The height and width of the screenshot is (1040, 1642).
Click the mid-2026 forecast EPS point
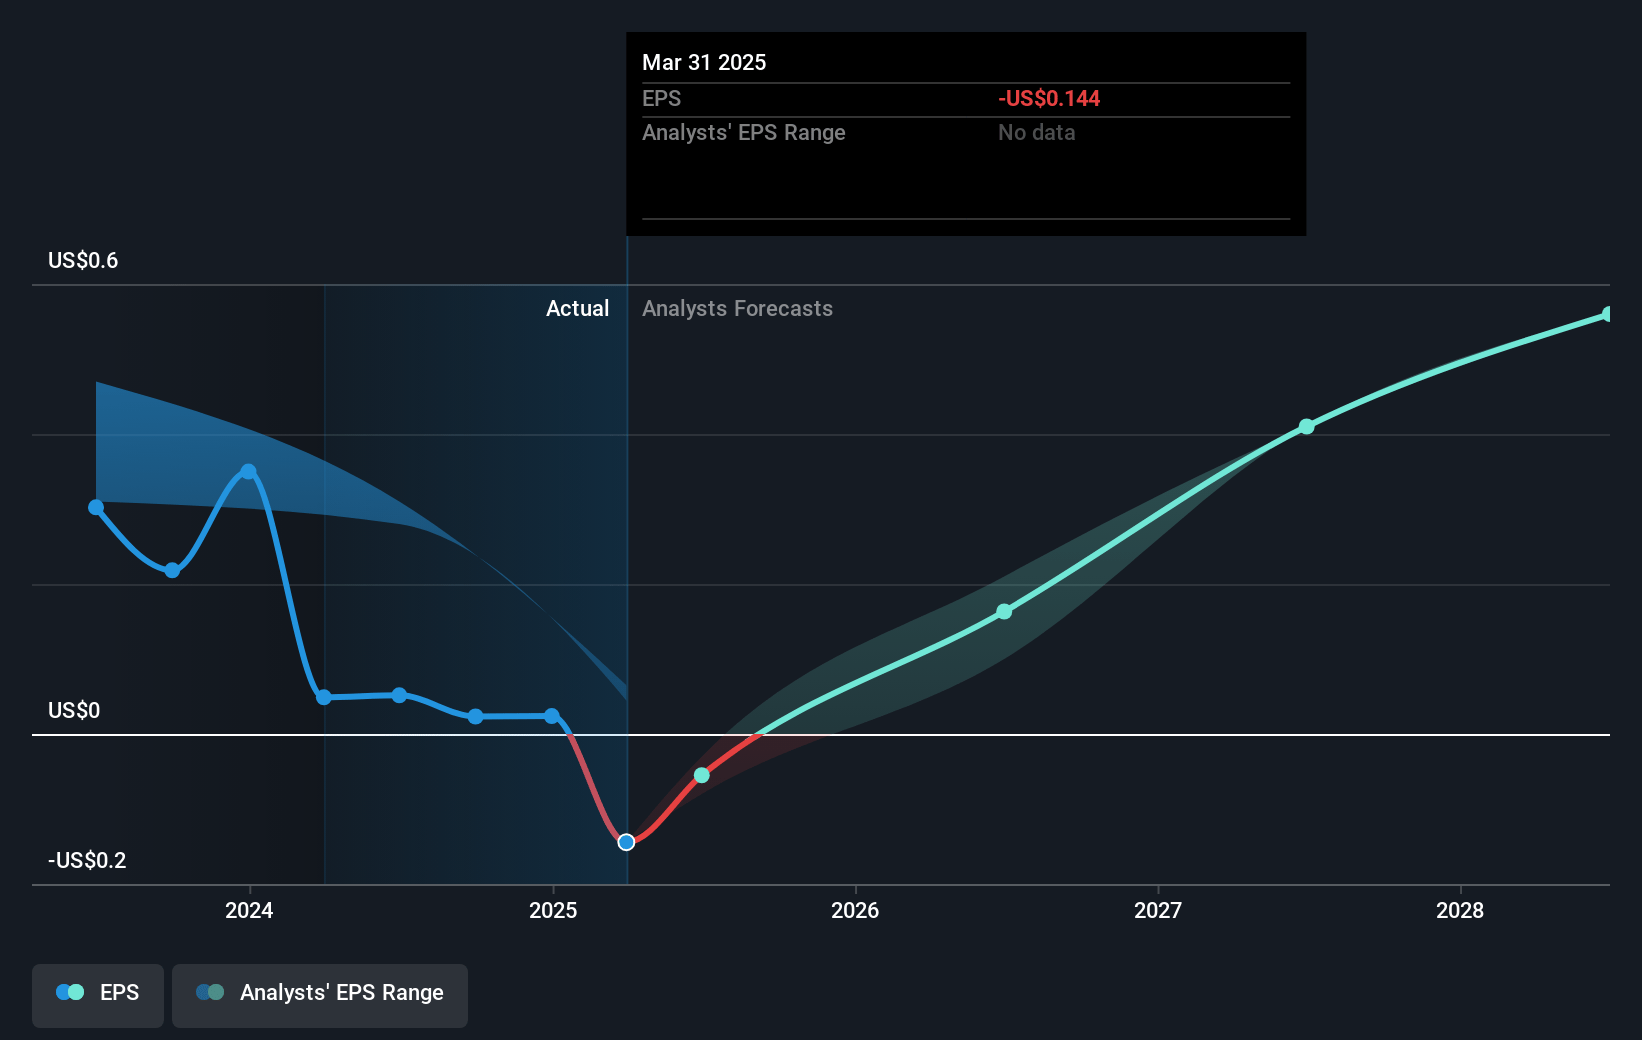[x=1004, y=611]
